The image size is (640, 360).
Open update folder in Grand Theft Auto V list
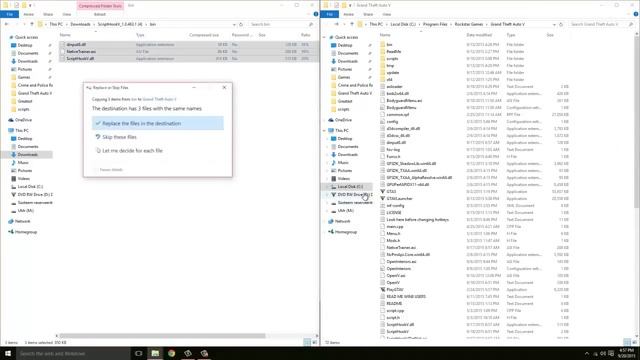point(393,73)
